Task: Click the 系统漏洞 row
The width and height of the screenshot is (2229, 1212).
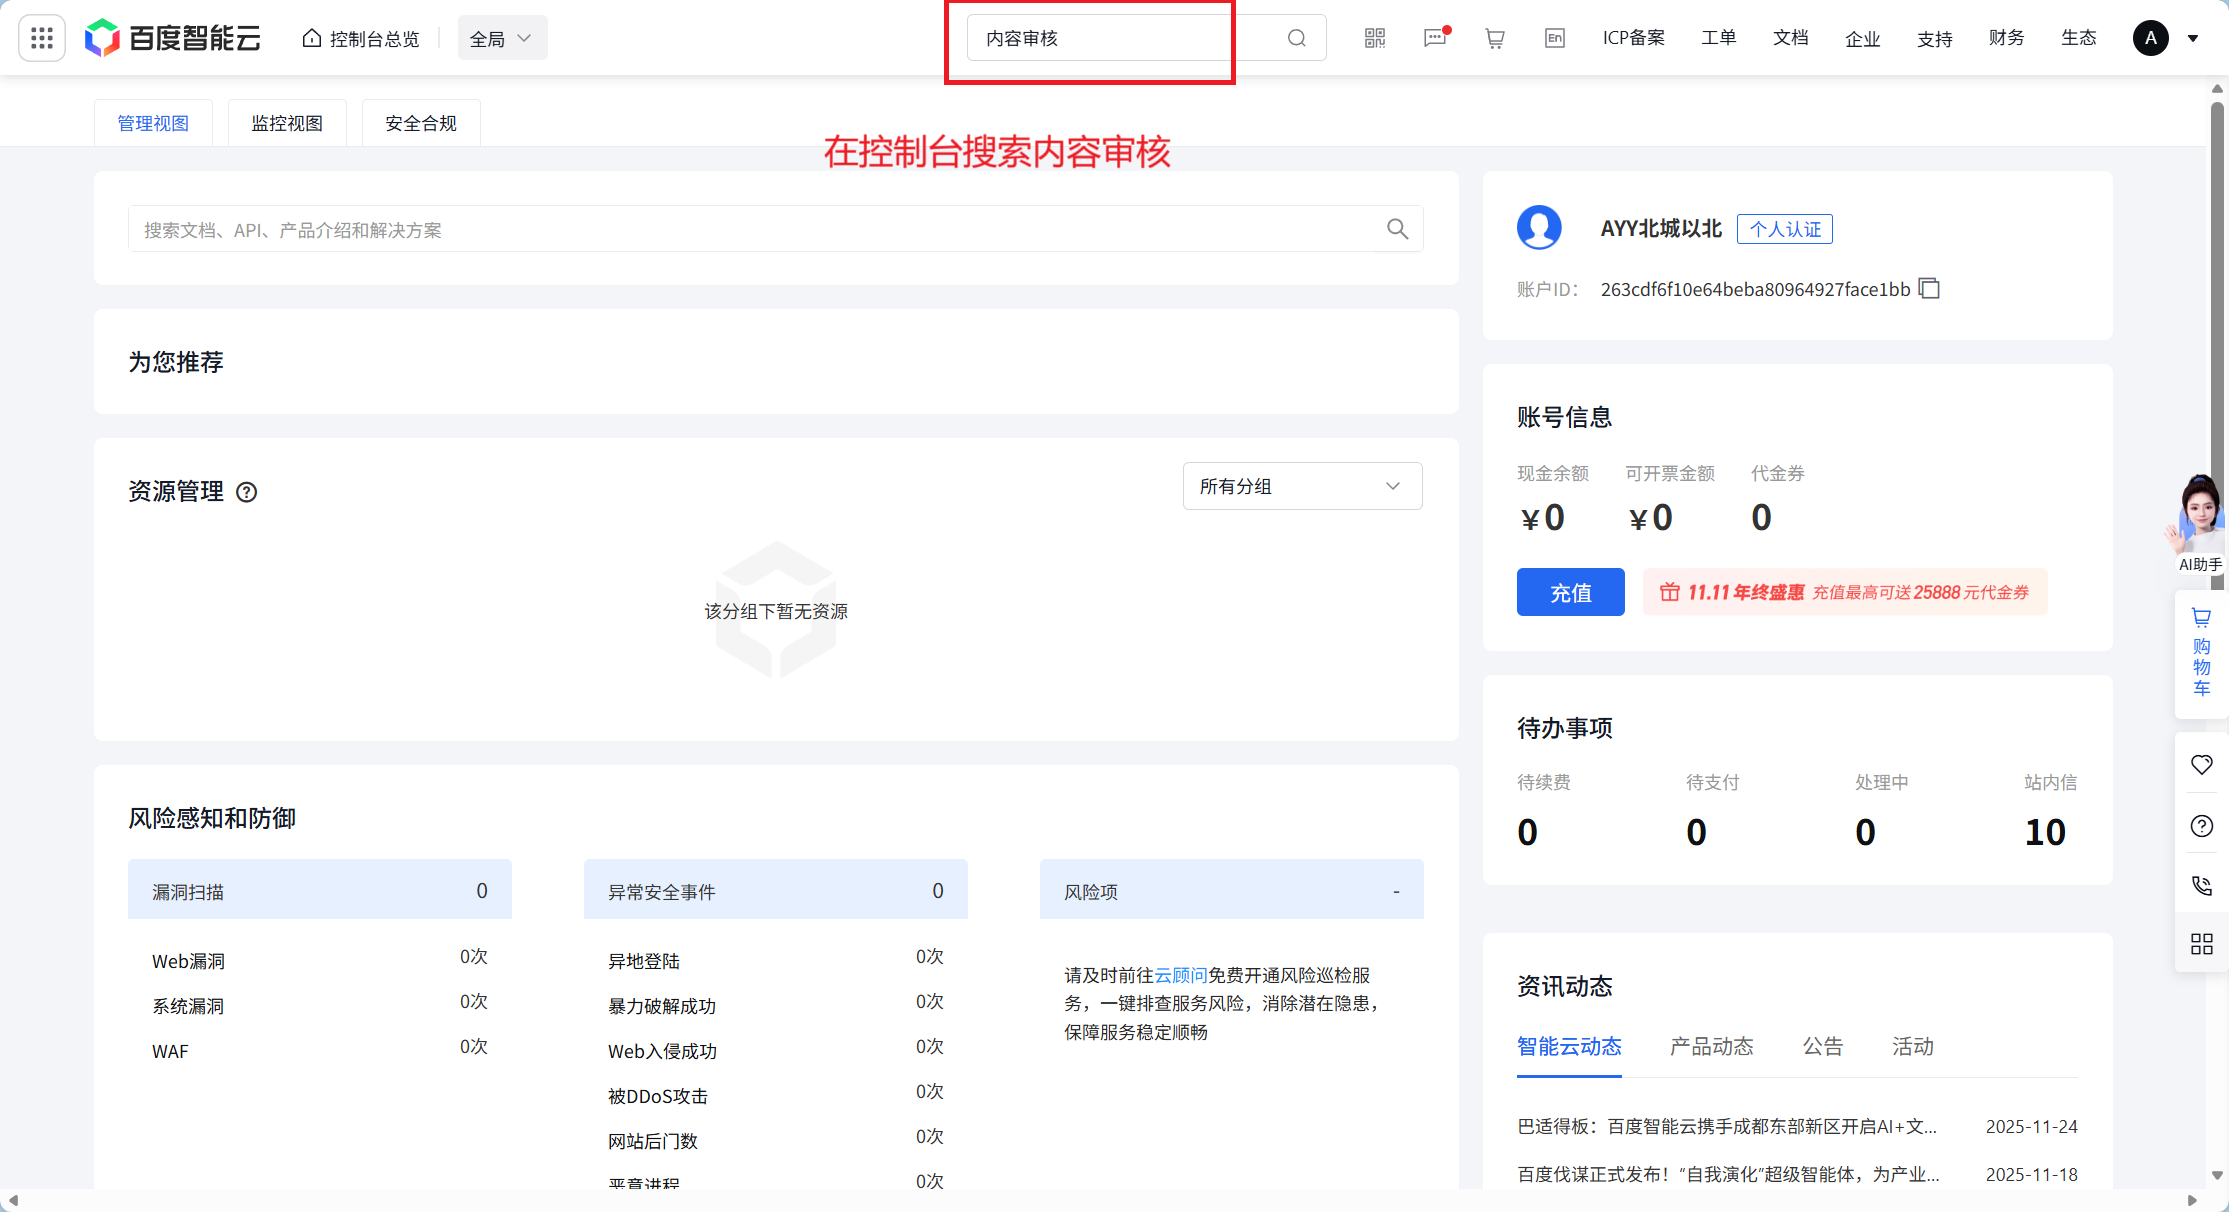Action: [x=320, y=1005]
